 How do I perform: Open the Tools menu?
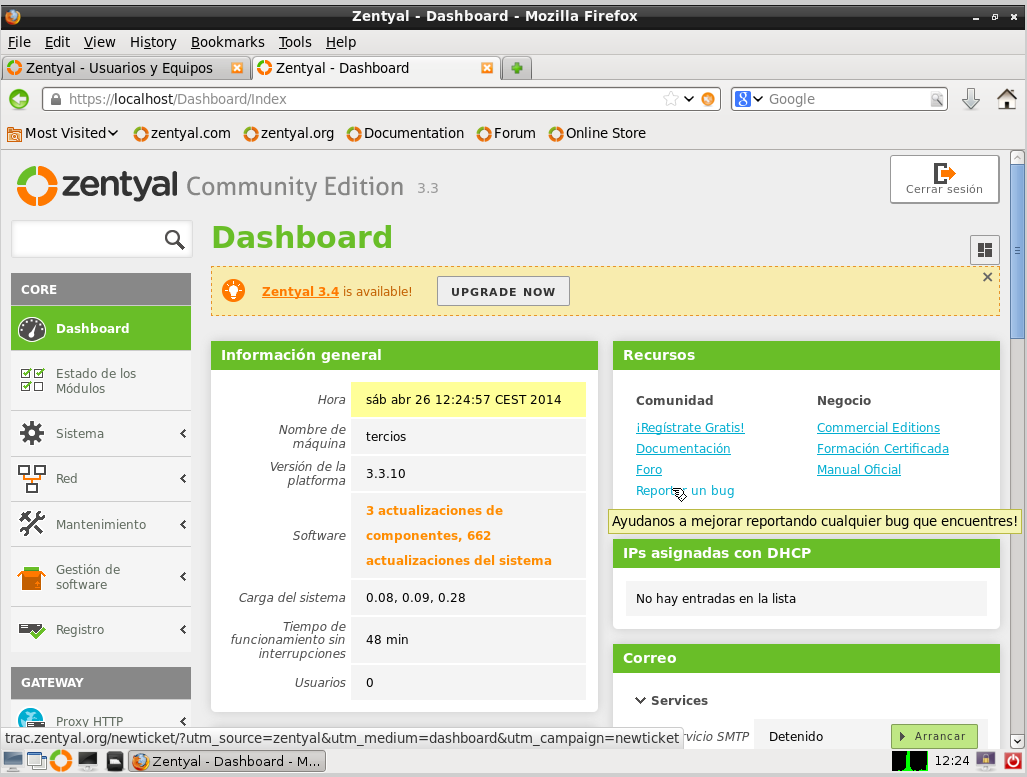click(x=295, y=42)
